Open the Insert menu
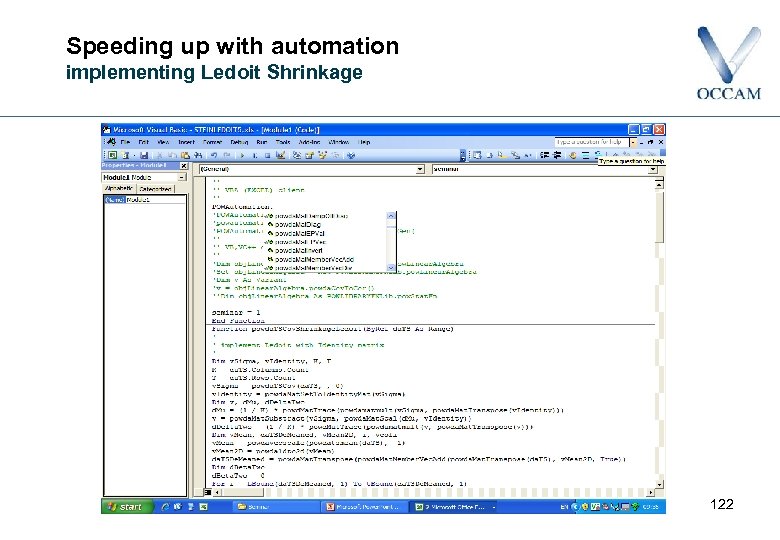Viewport: 780px width, 540px height. coord(187,142)
